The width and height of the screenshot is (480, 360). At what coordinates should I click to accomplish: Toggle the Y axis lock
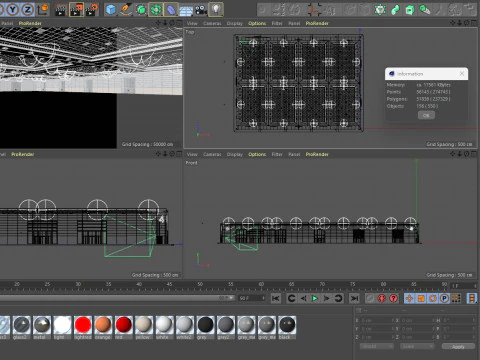(13, 9)
